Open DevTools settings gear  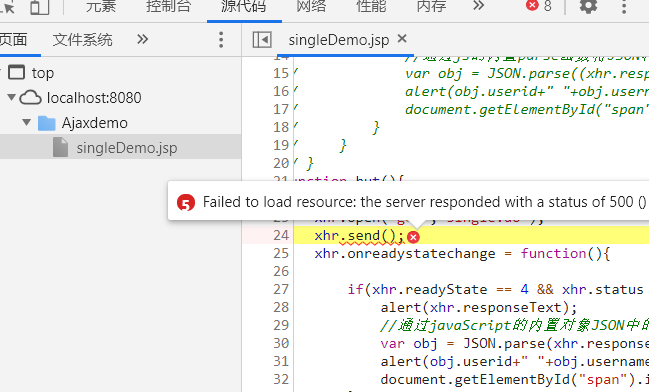[588, 6]
